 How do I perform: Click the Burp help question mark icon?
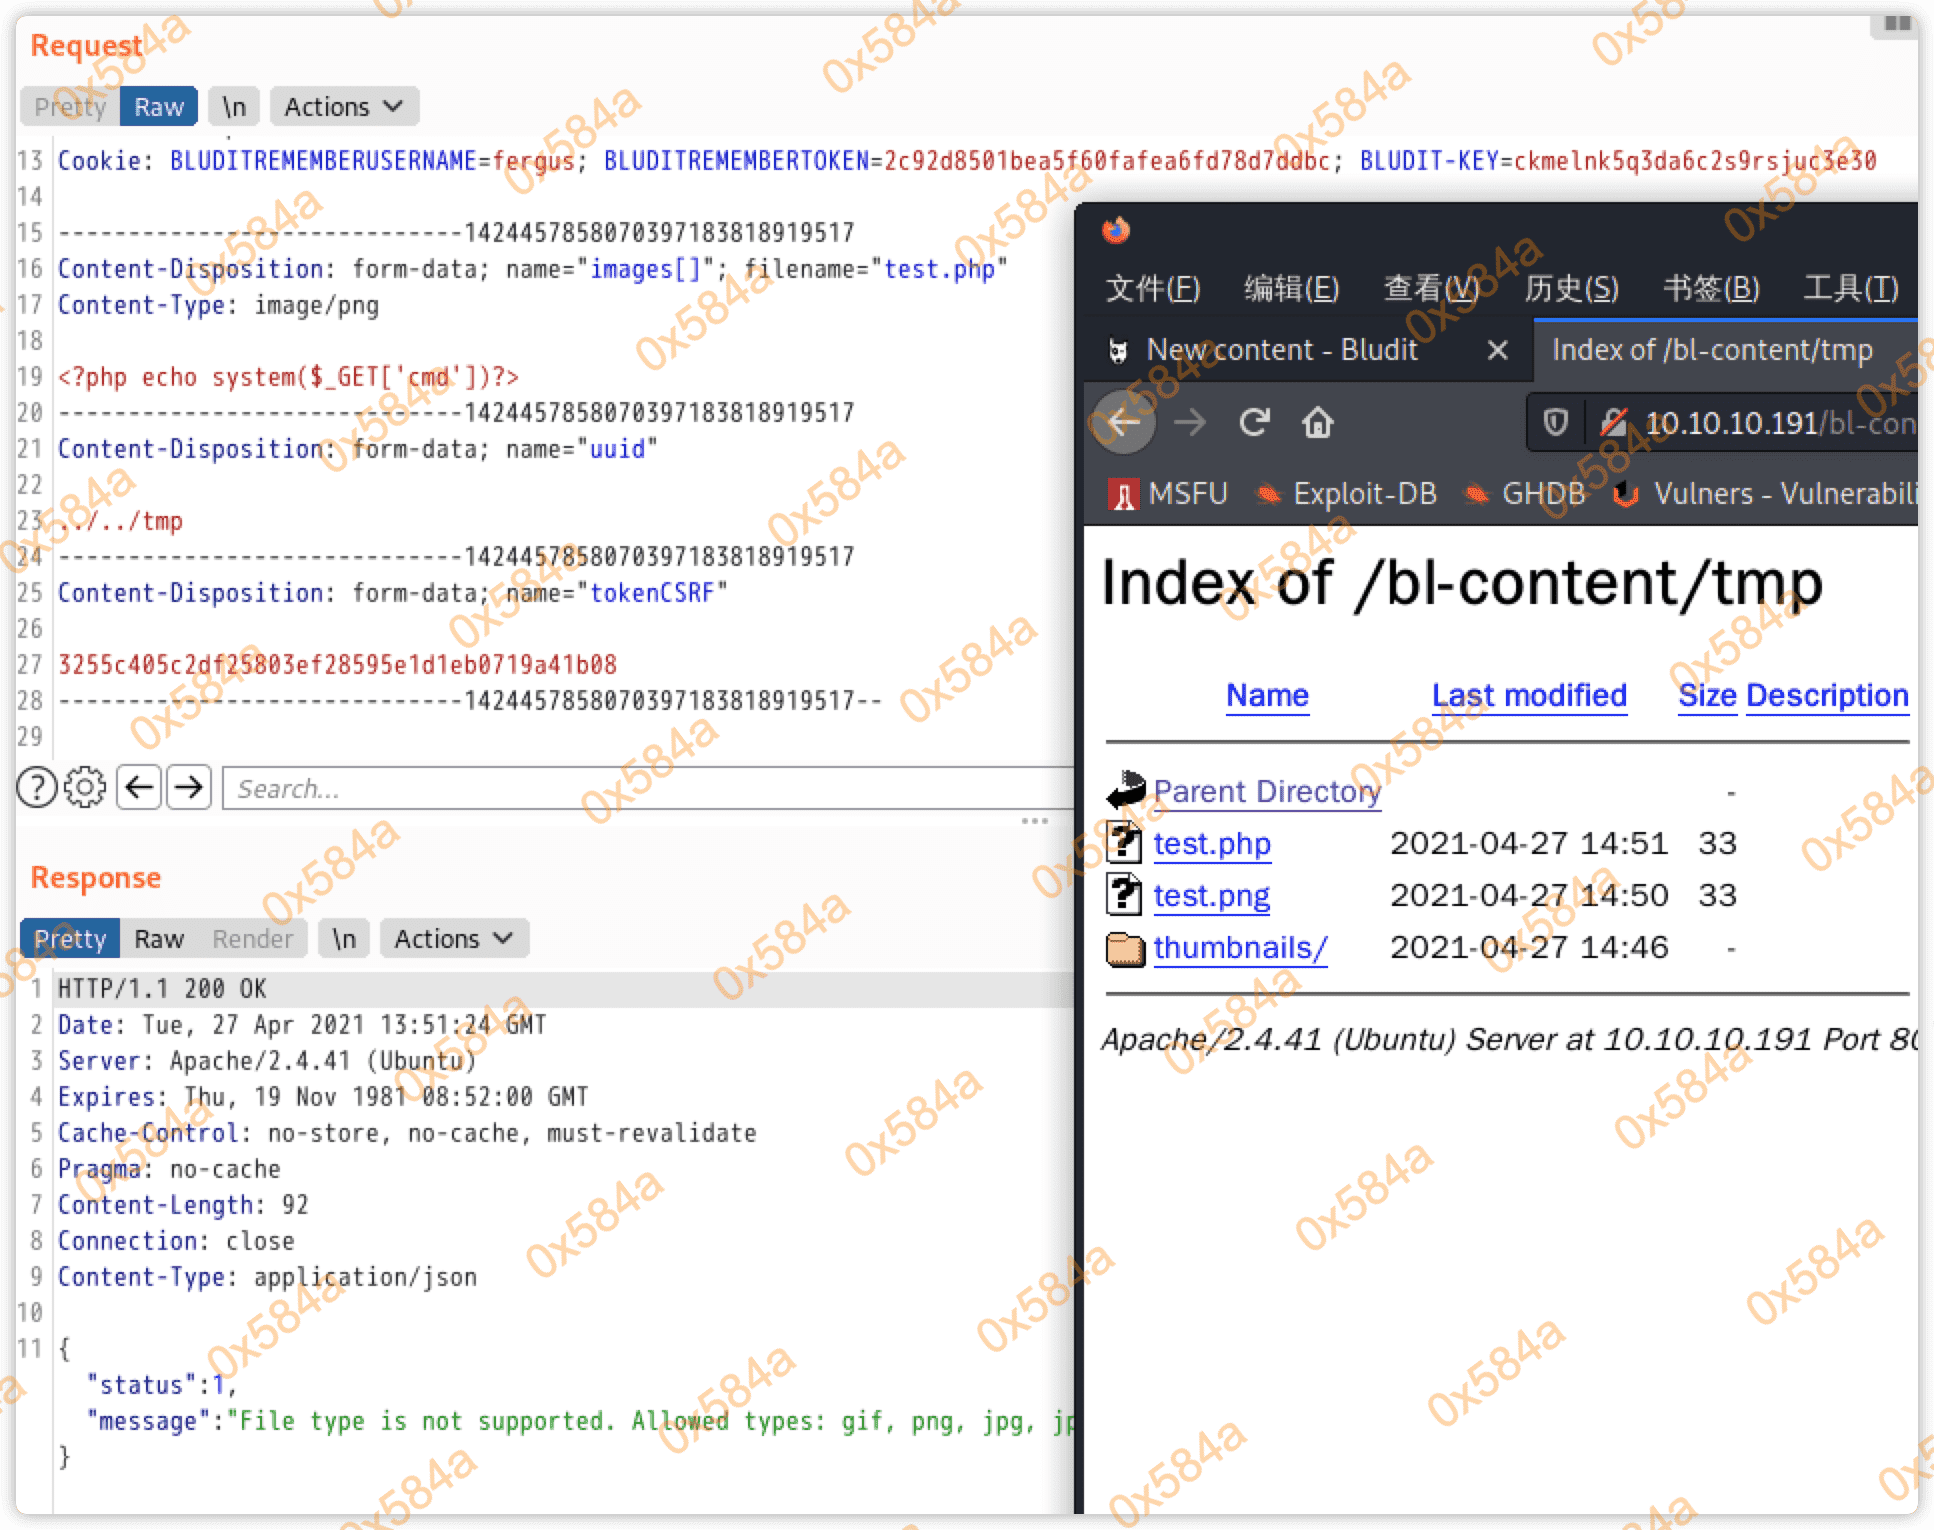[x=37, y=788]
